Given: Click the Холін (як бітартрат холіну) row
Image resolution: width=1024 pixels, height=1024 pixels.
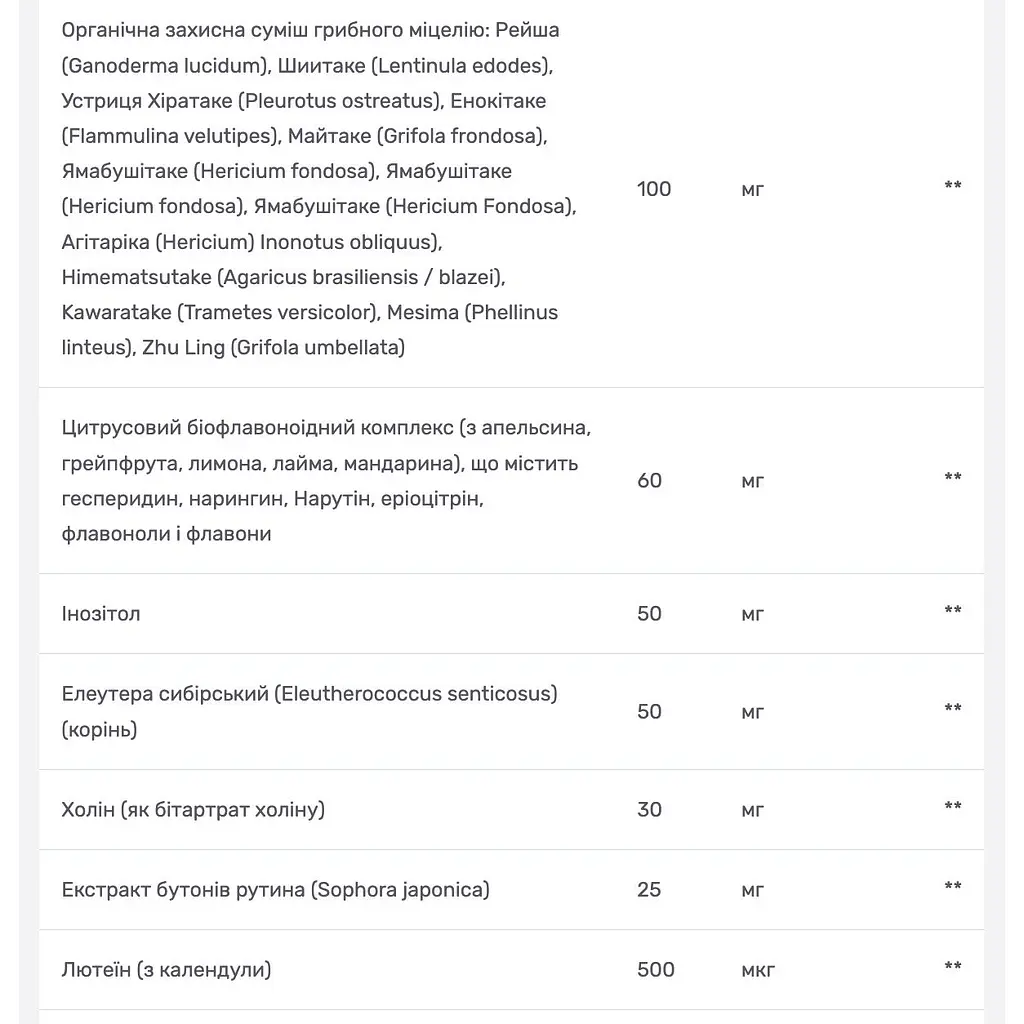Looking at the screenshot, I should [x=511, y=810].
